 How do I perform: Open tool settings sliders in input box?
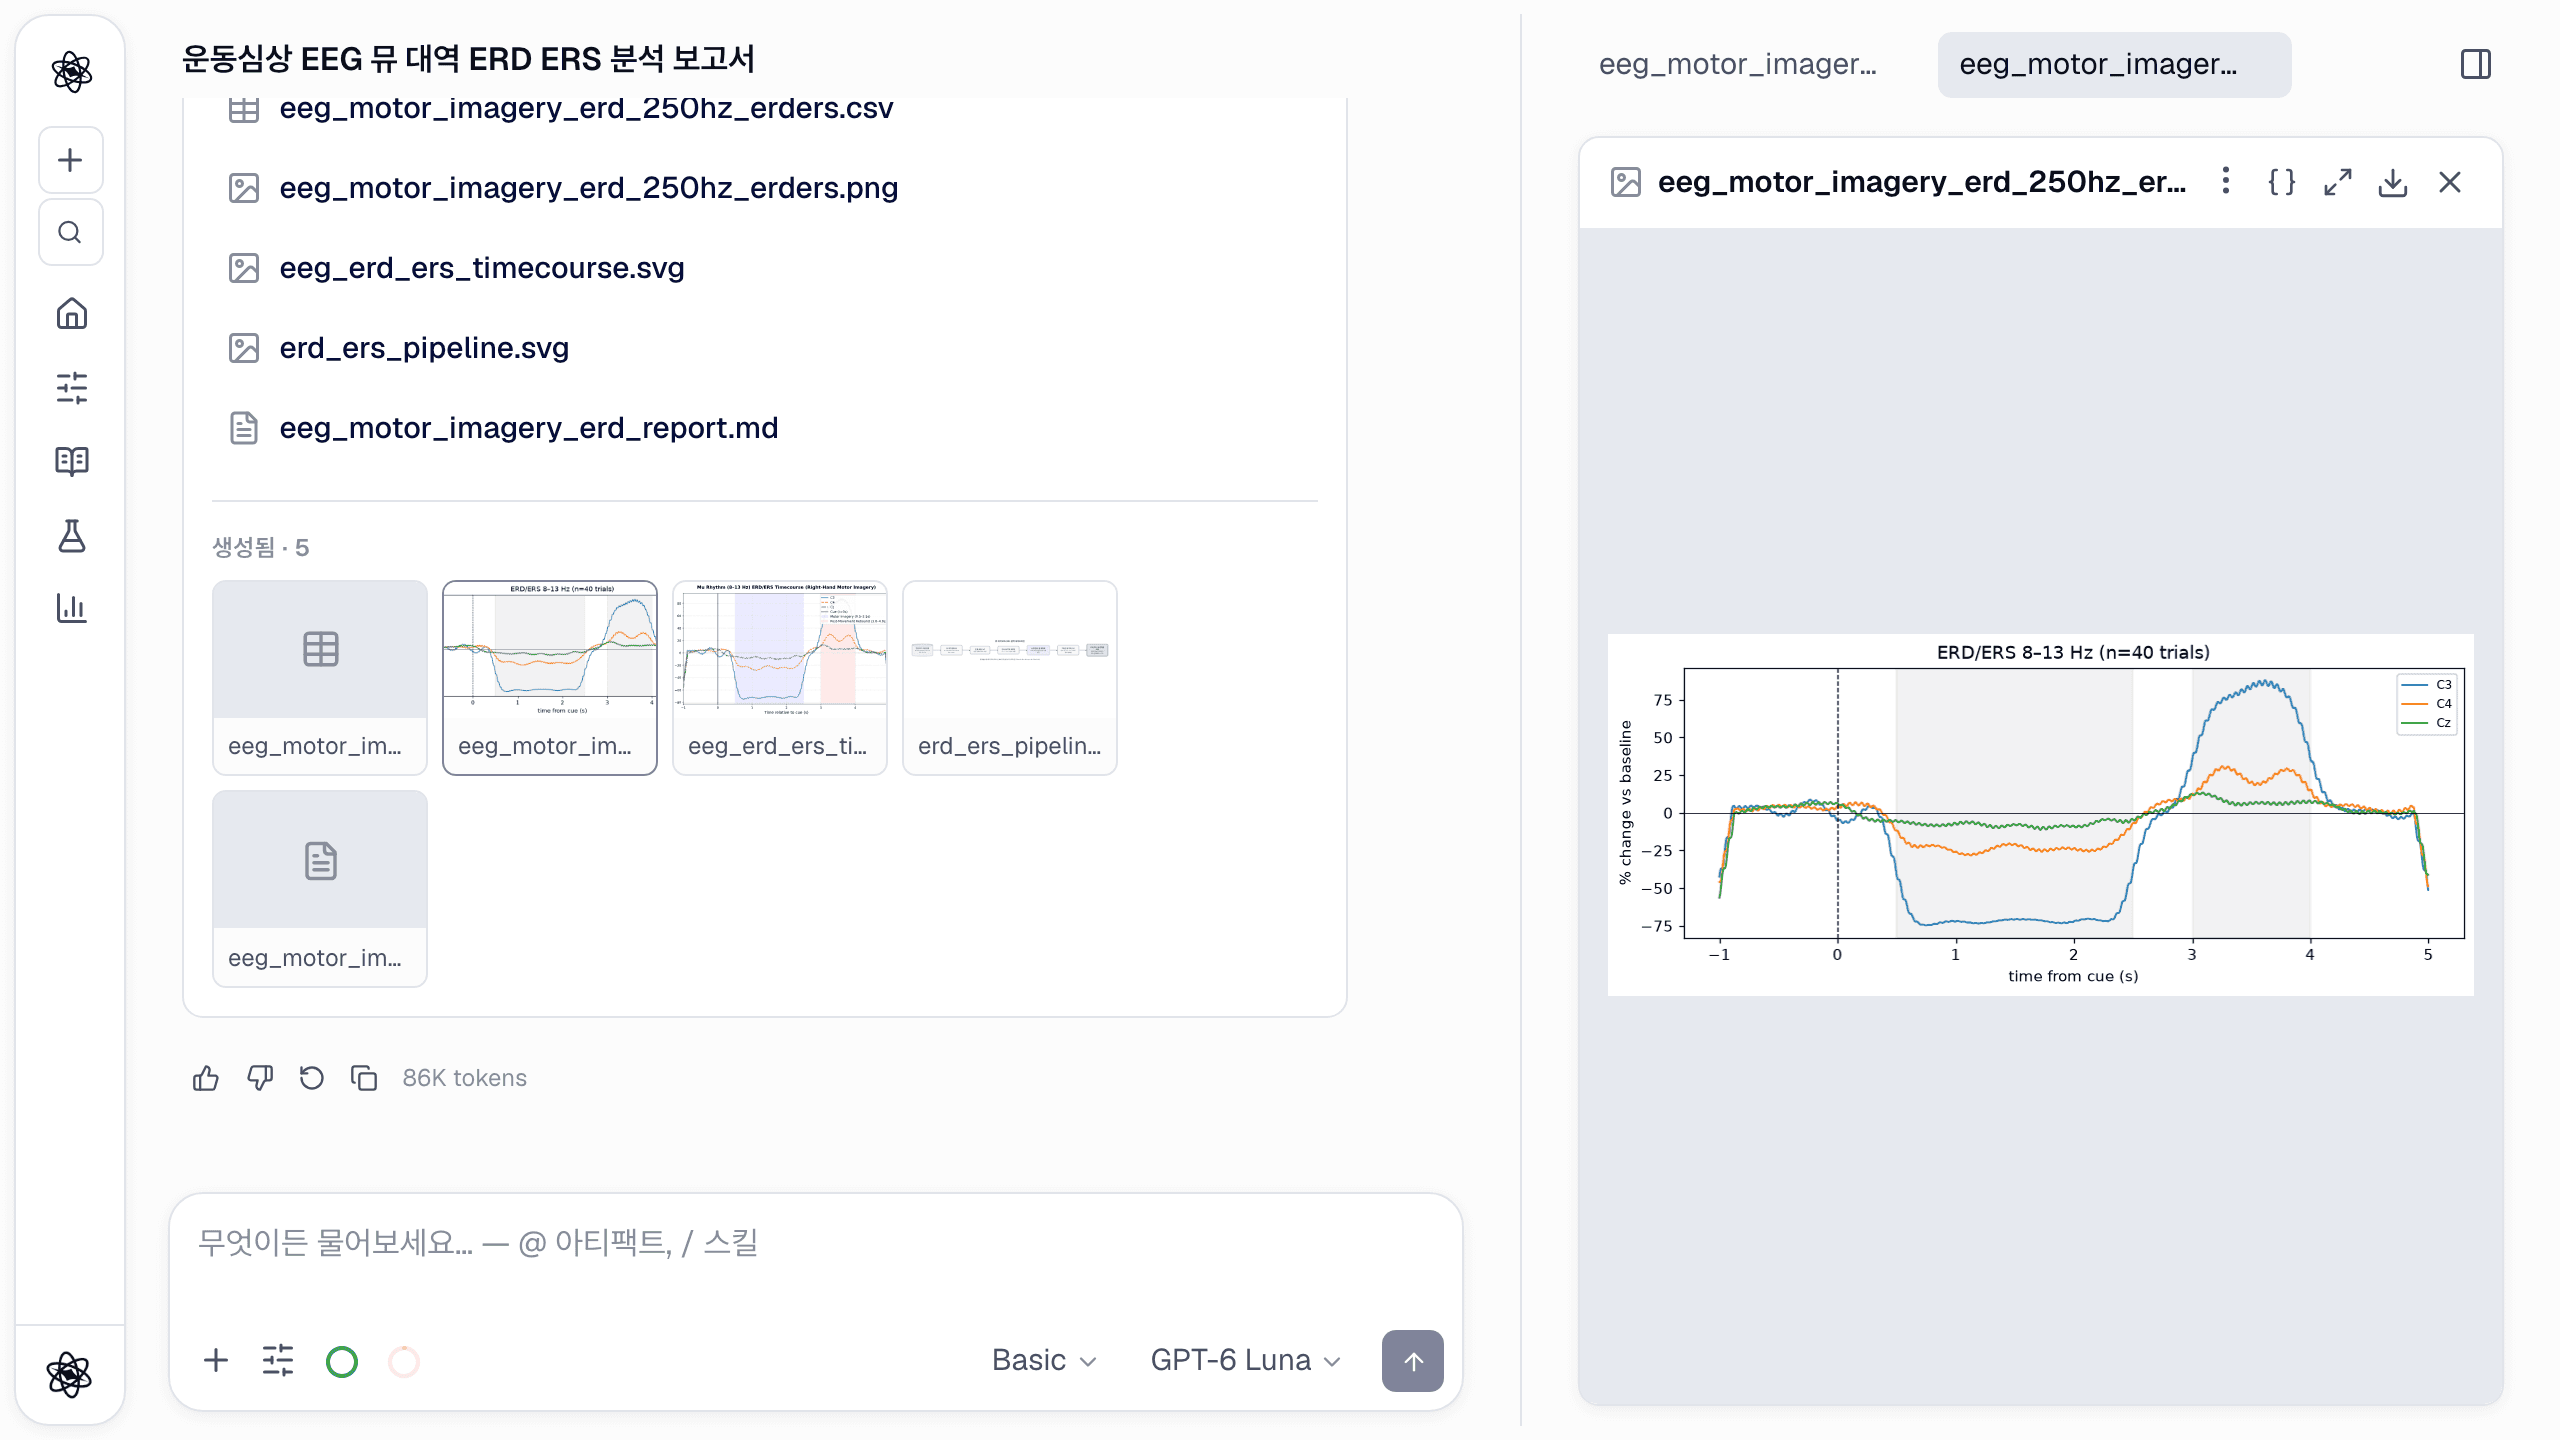point(278,1360)
